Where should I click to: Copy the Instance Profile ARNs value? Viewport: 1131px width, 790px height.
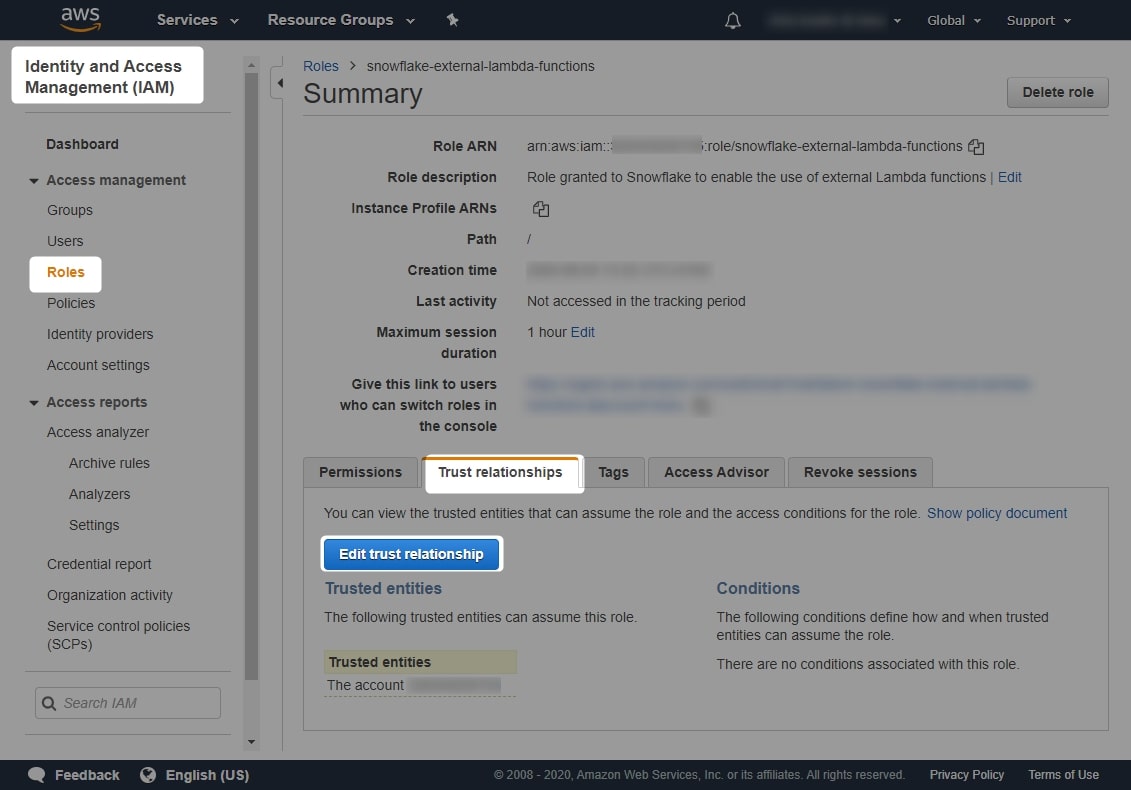(x=540, y=209)
